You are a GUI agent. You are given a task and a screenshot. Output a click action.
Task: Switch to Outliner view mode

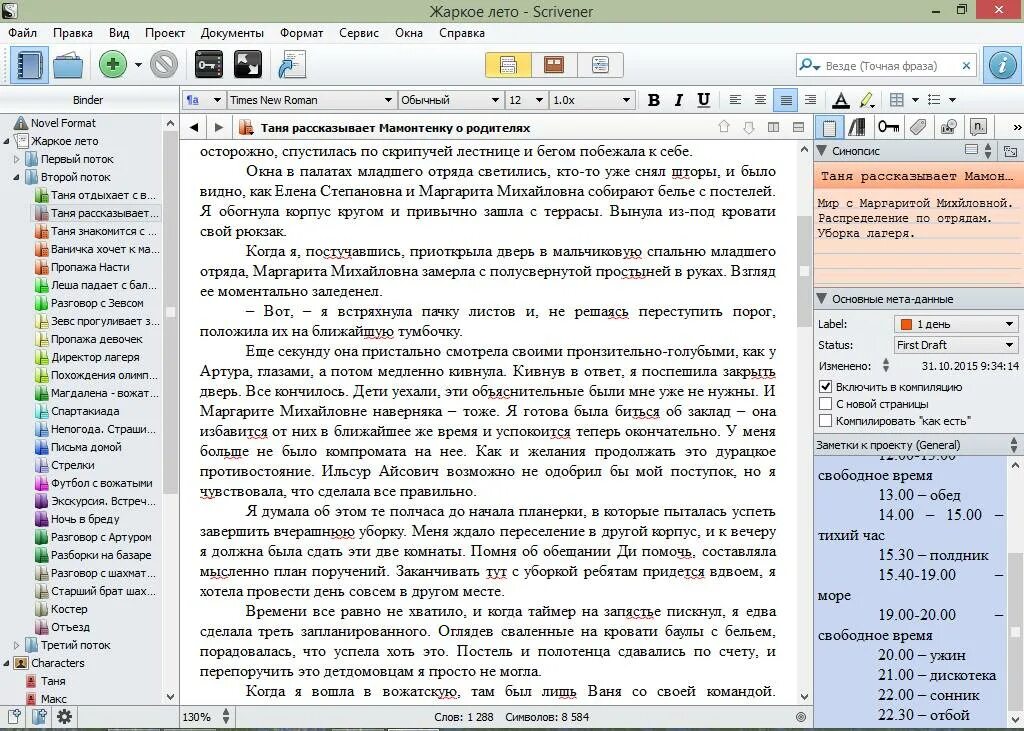pyautogui.click(x=599, y=64)
